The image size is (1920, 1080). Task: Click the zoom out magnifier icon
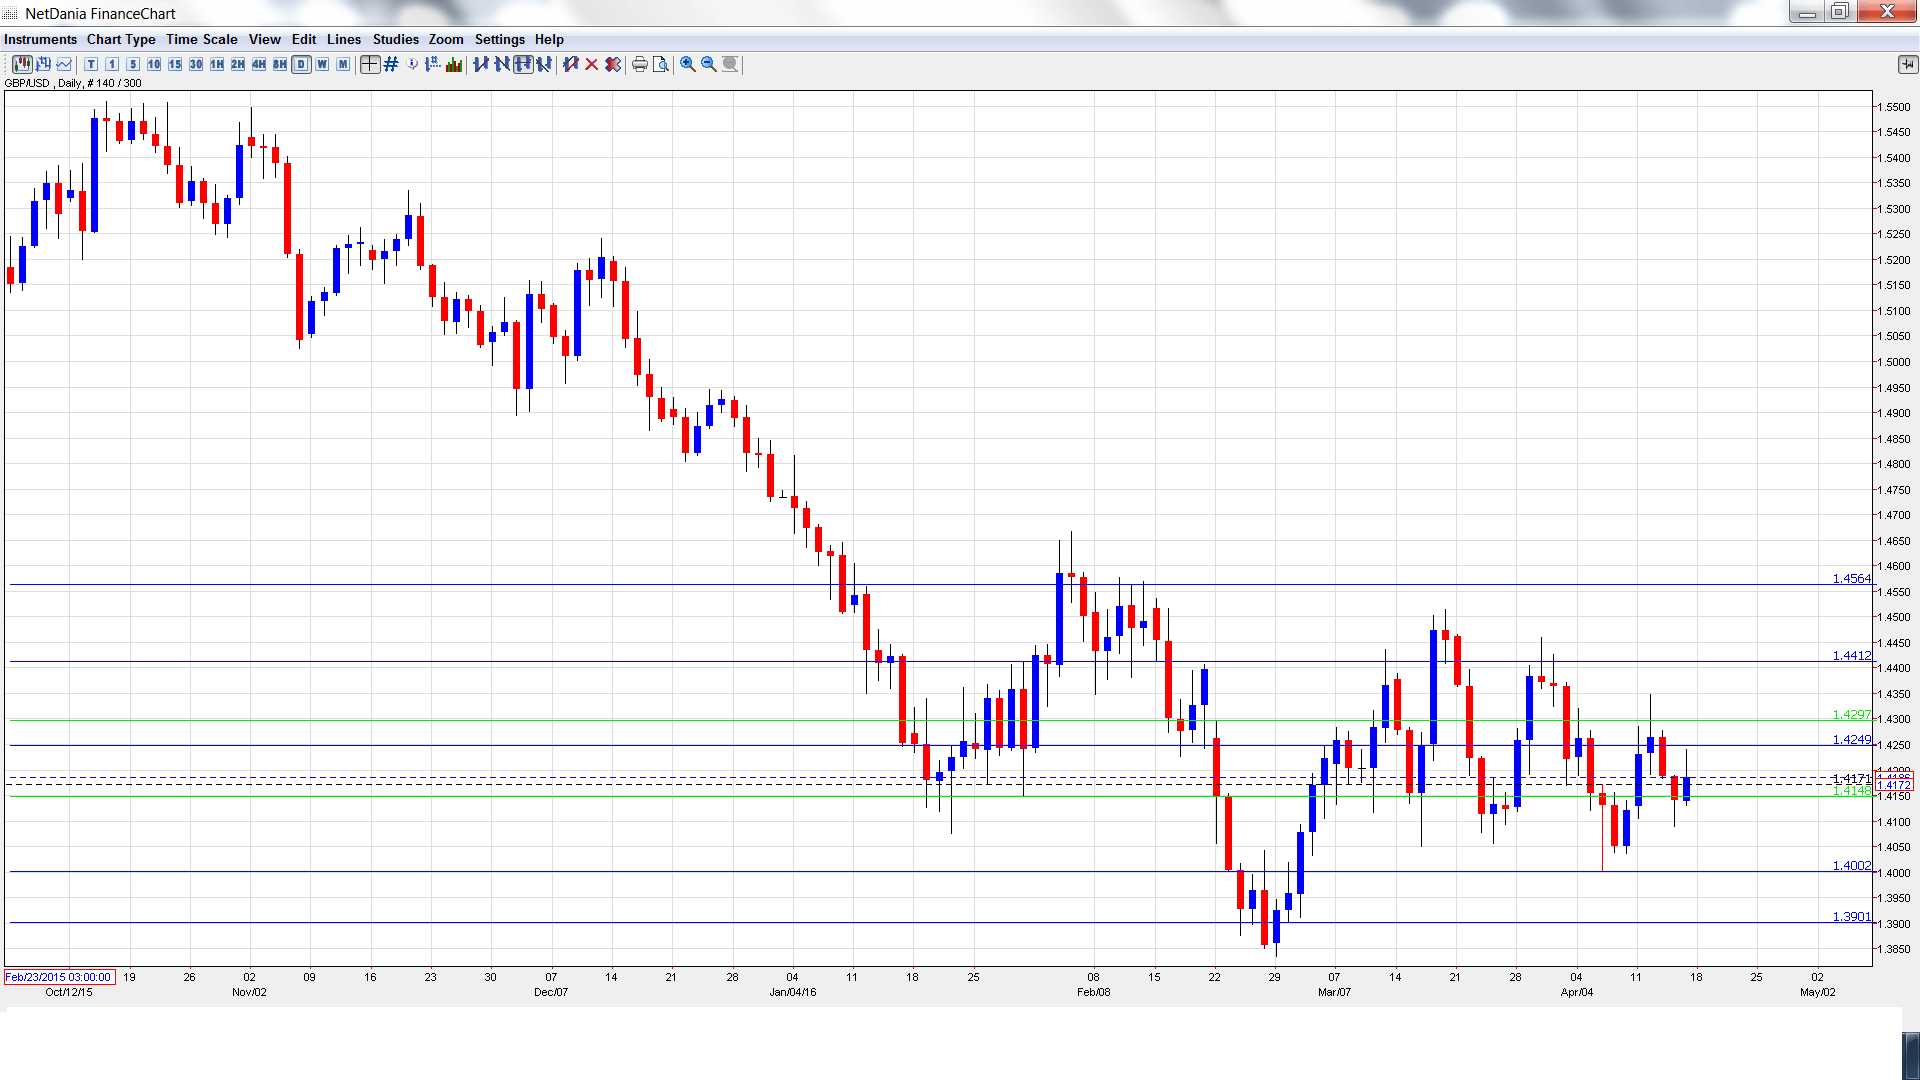tap(709, 64)
